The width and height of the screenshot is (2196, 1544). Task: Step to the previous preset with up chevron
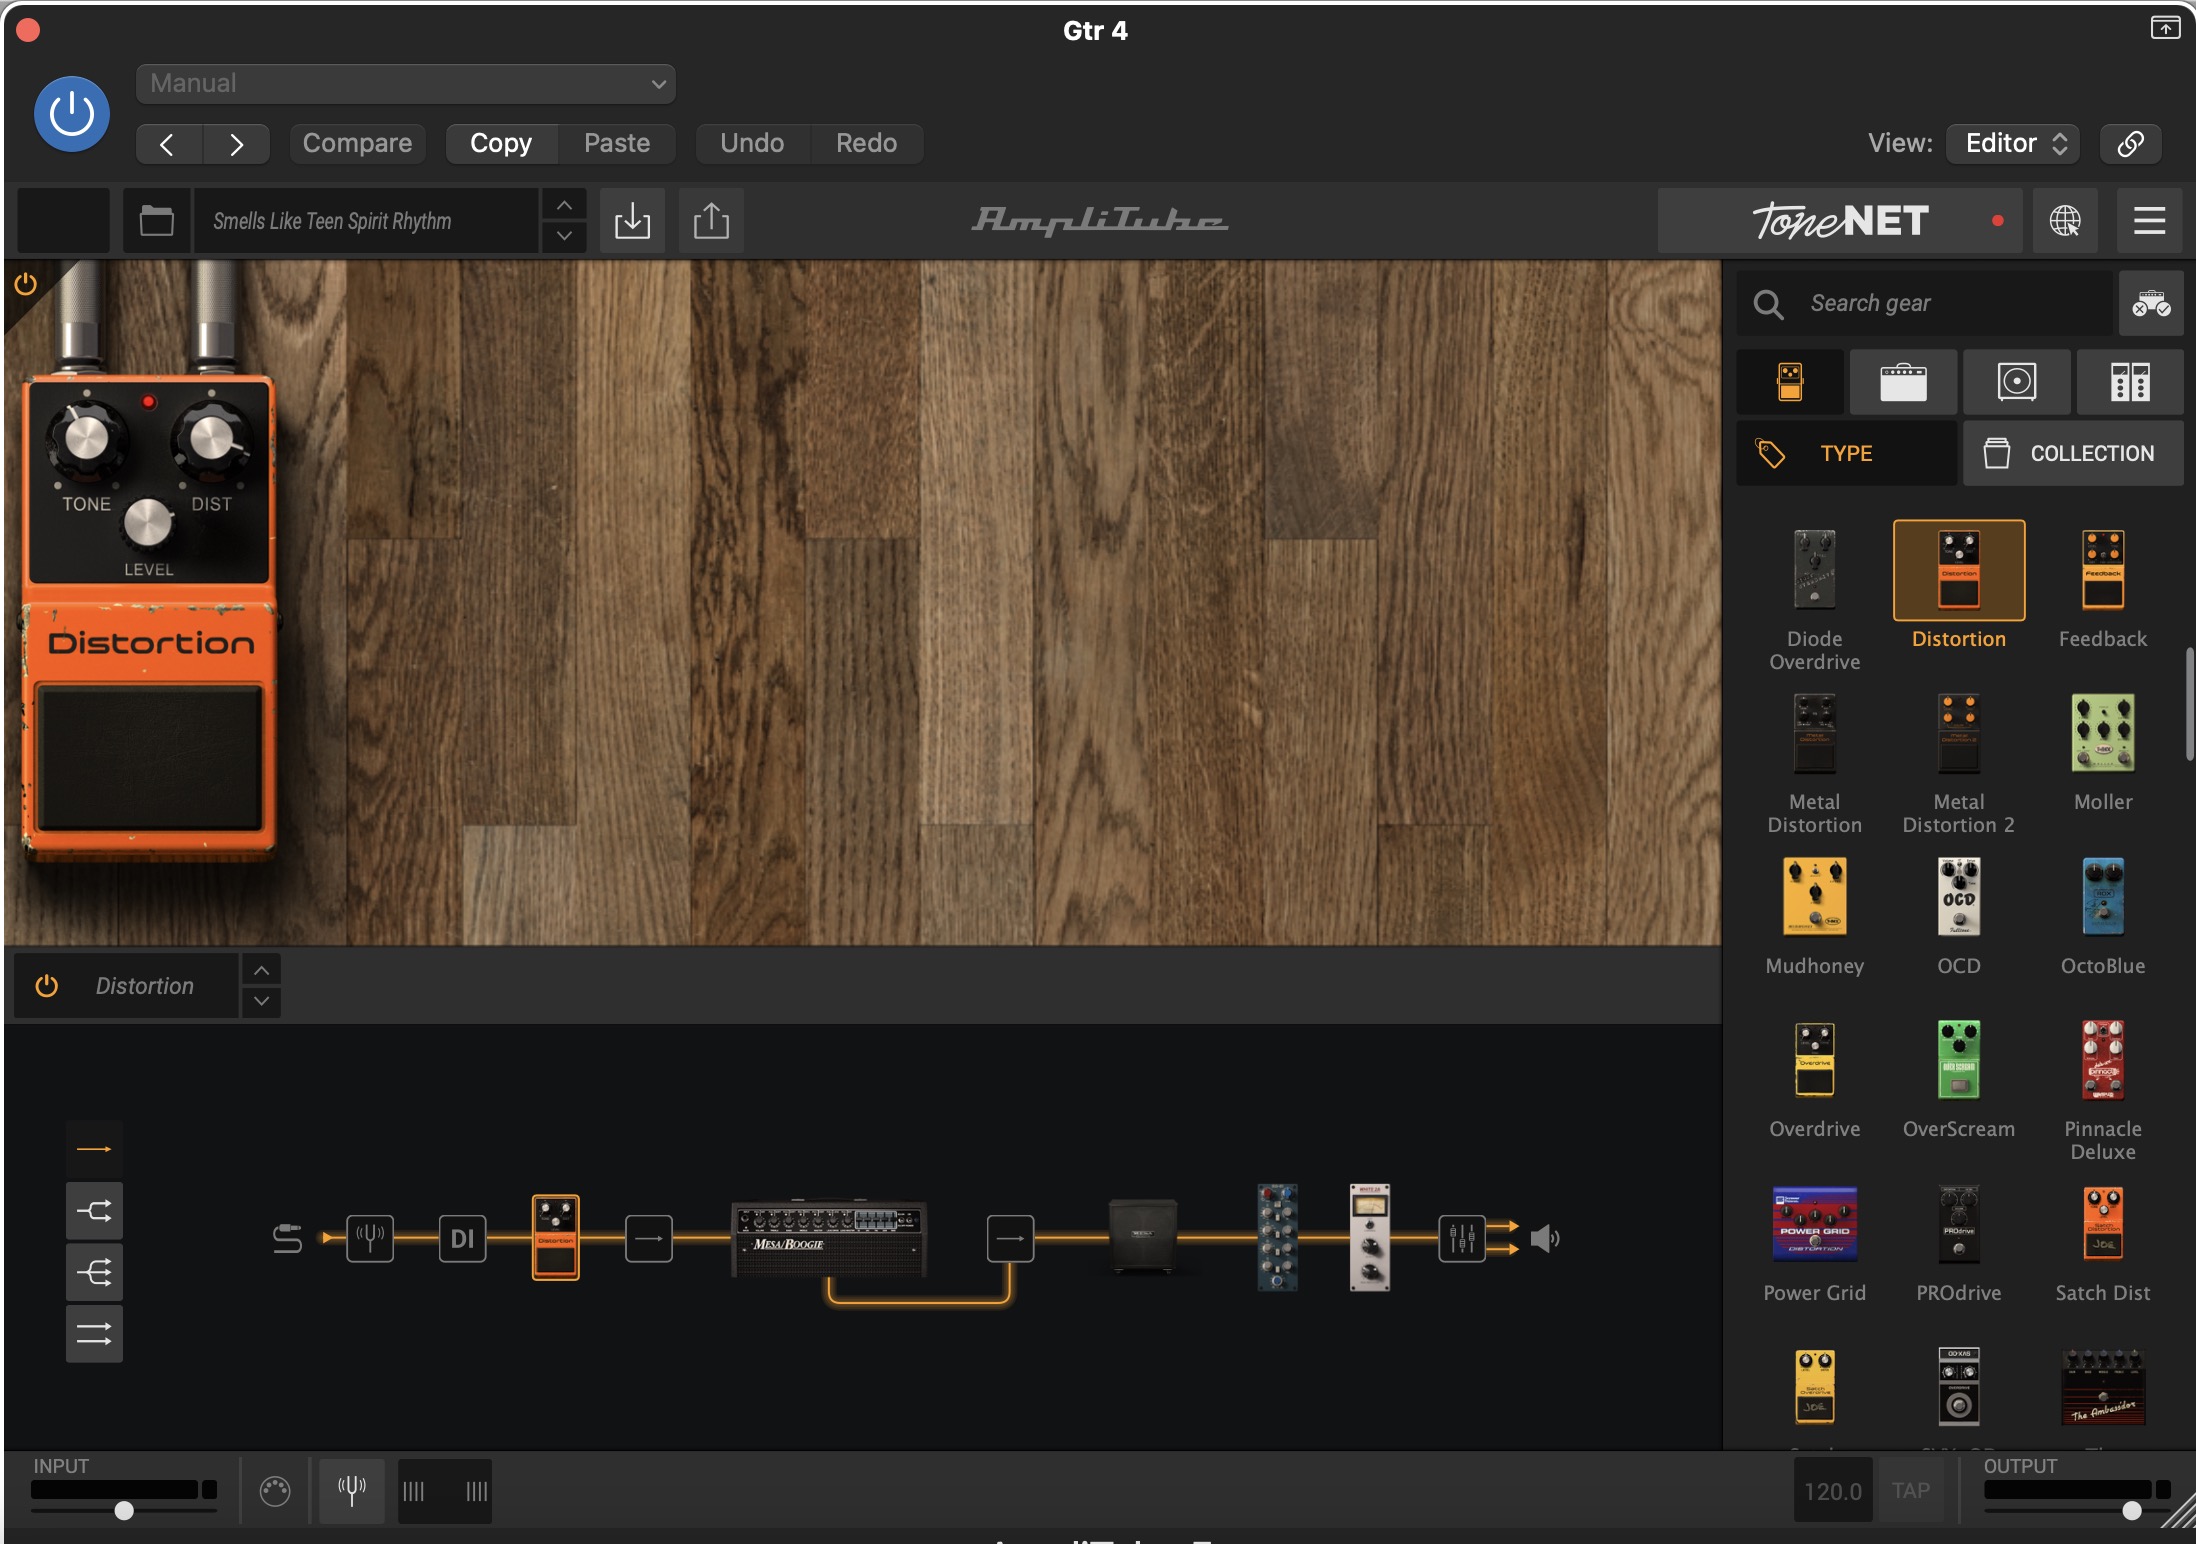(564, 205)
